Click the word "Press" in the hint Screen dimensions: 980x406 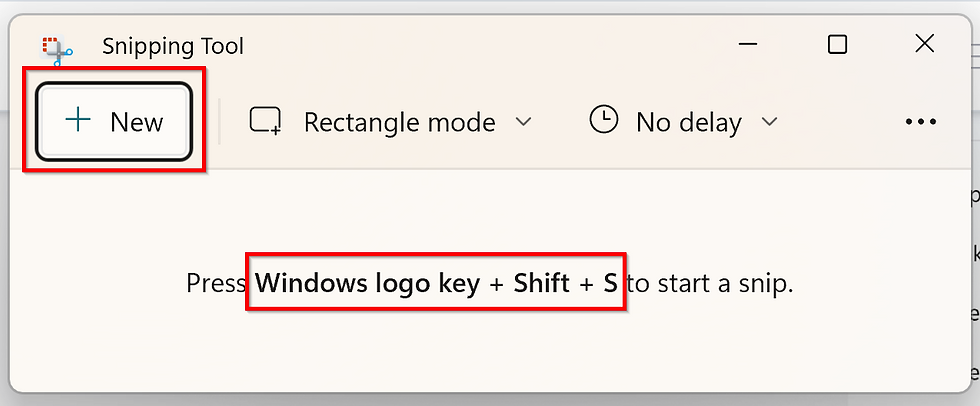tap(216, 284)
